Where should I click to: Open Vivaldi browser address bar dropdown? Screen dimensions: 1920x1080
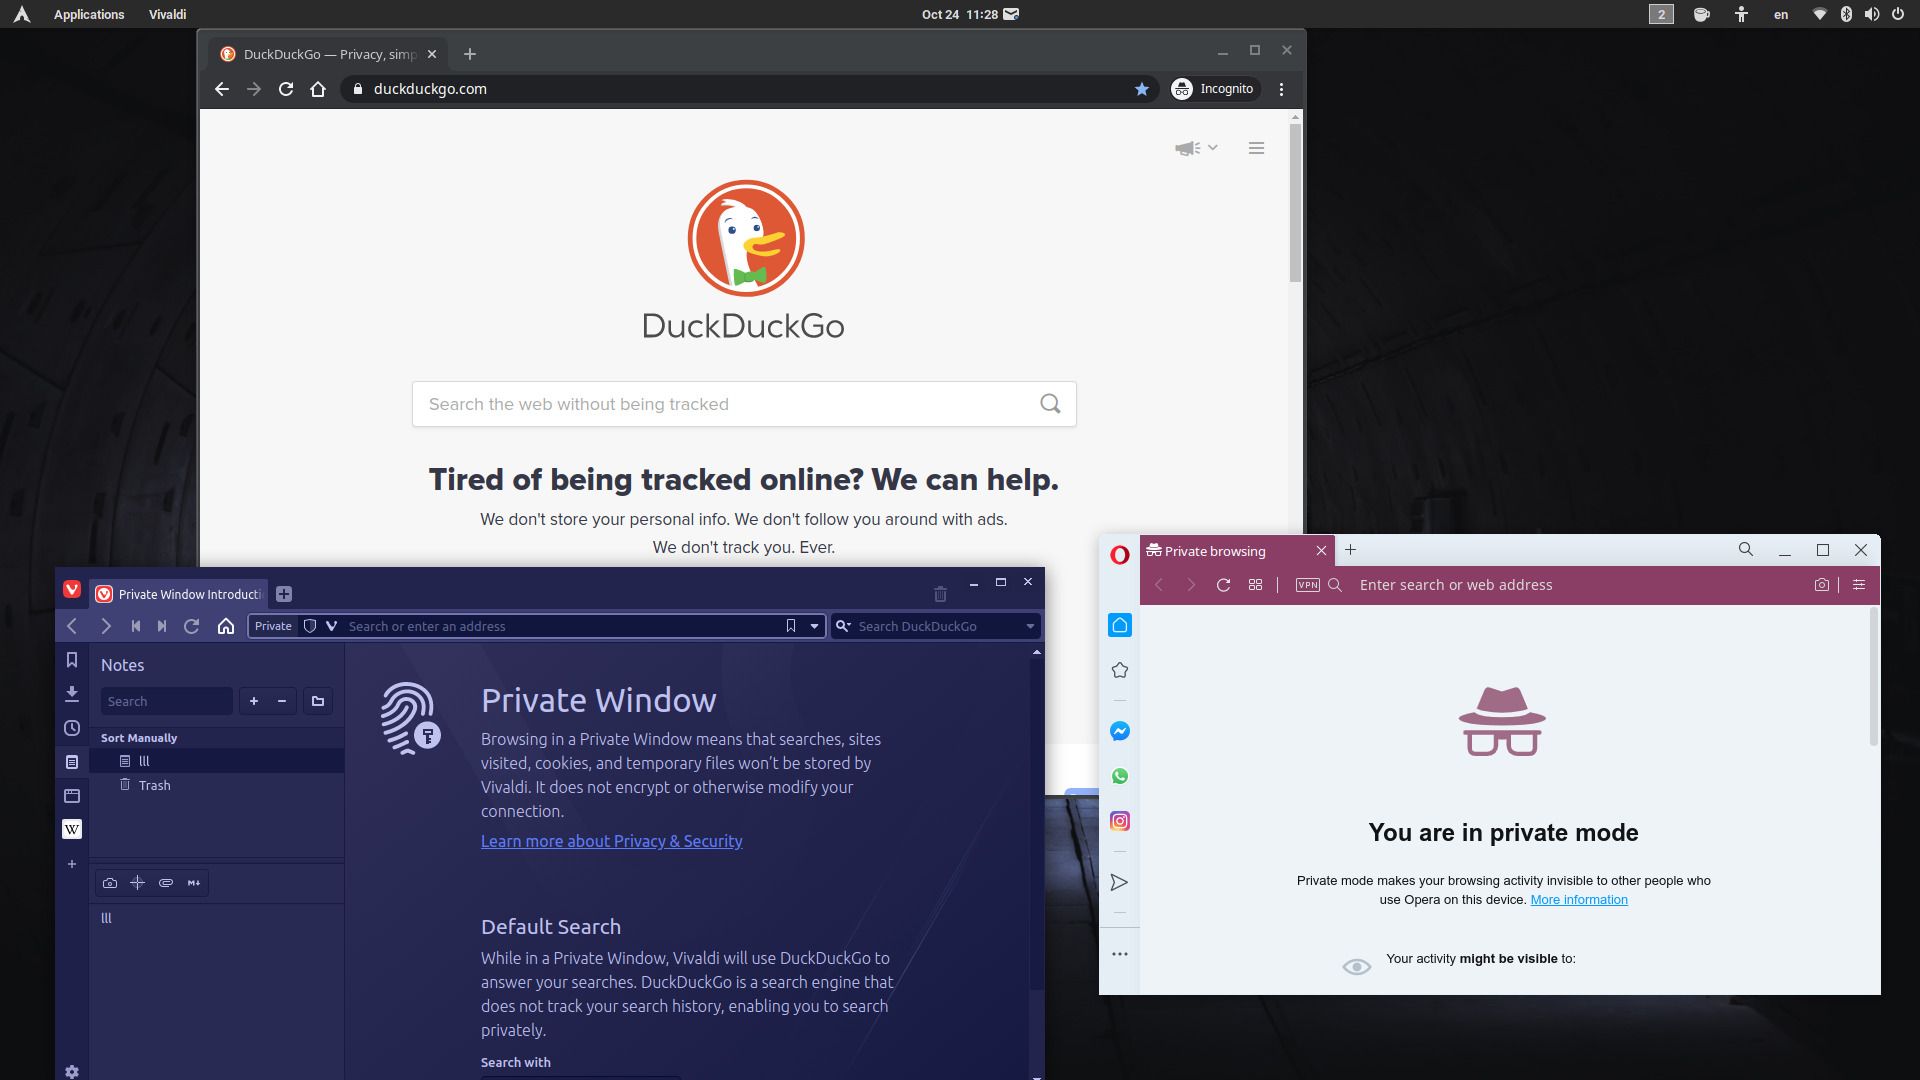(814, 625)
